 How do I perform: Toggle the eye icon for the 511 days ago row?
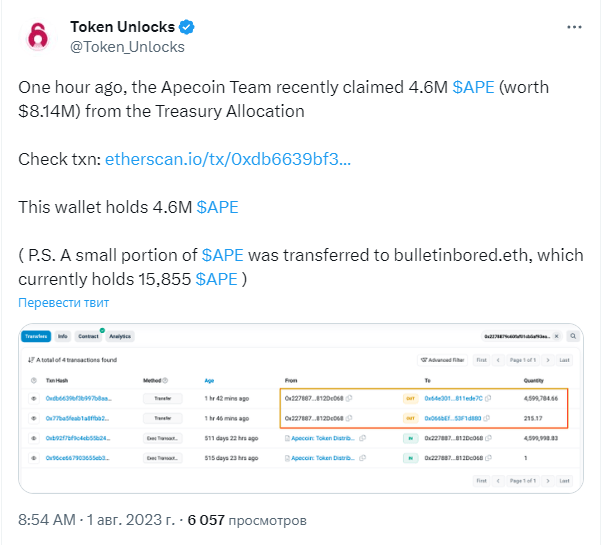(x=34, y=438)
